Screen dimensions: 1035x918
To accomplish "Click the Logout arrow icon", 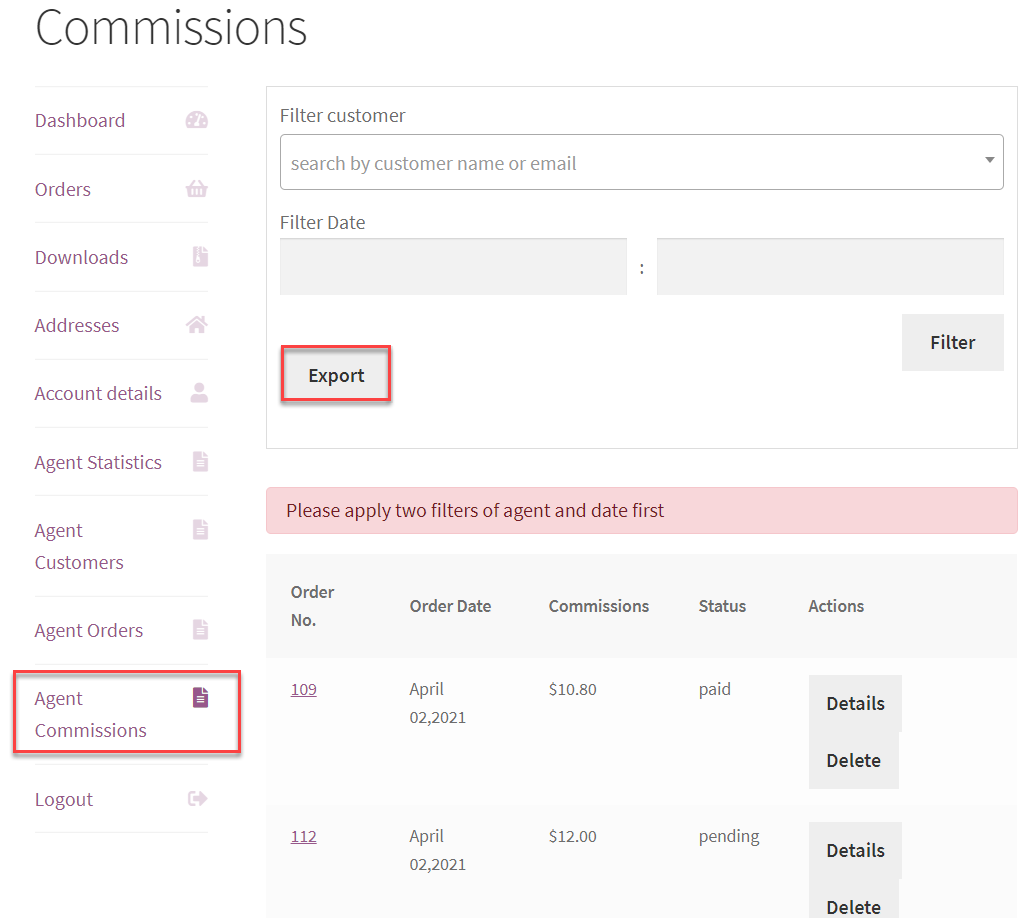I will (x=197, y=799).
